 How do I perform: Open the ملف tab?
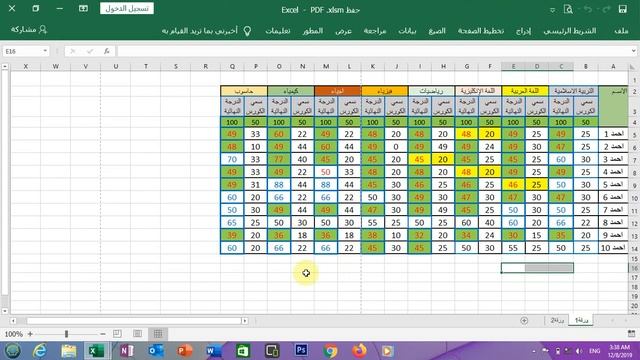click(621, 31)
